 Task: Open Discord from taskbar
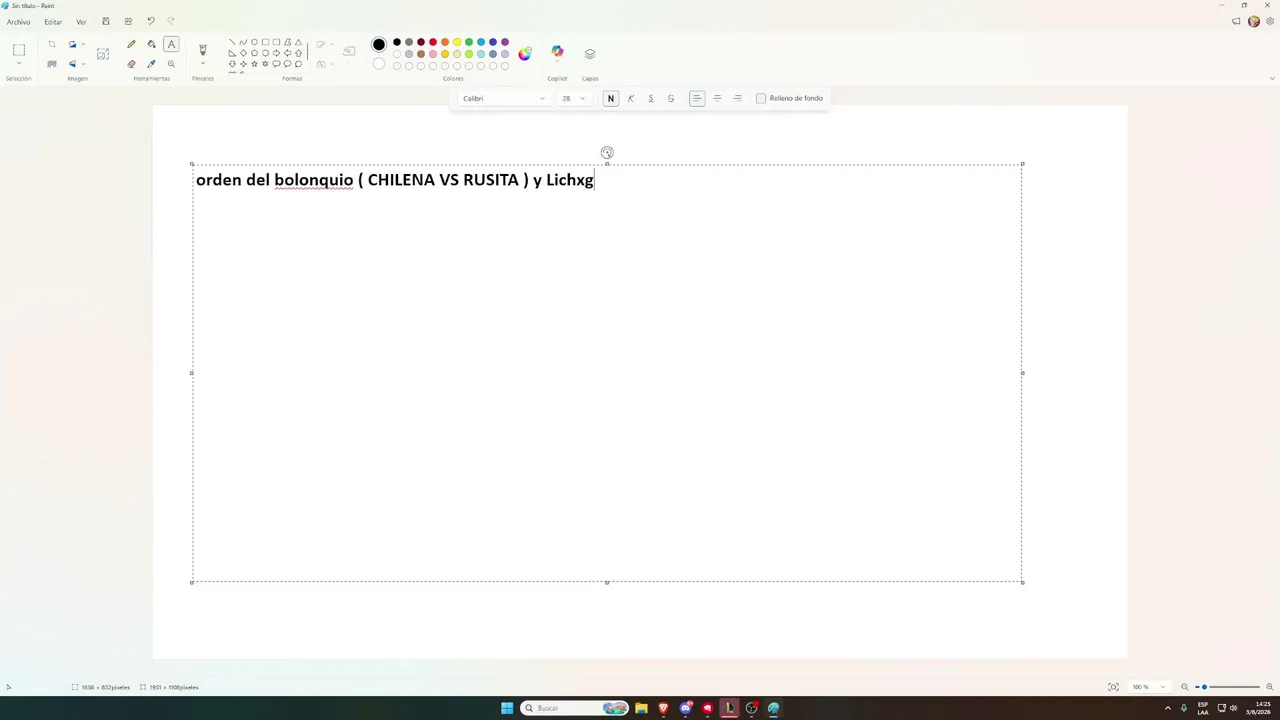click(685, 708)
